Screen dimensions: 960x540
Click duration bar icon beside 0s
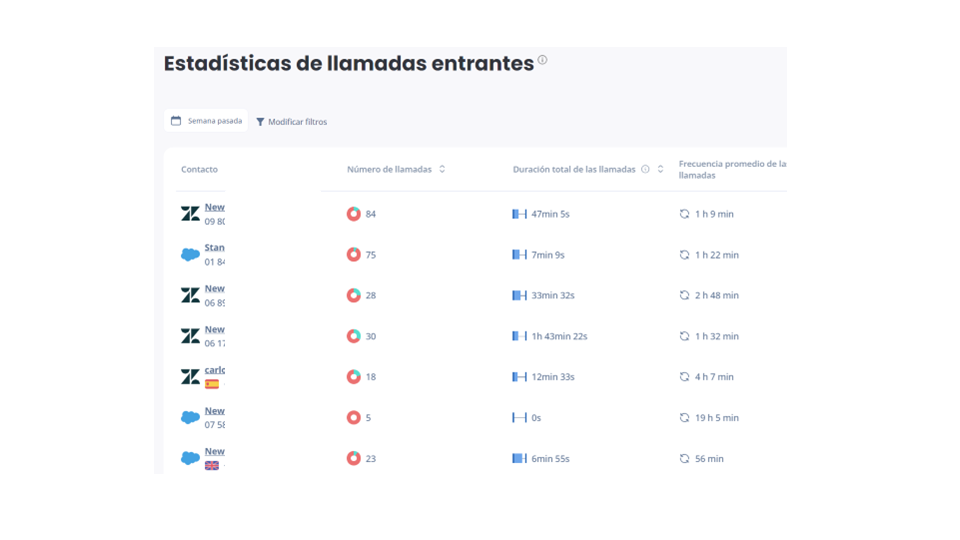519,418
